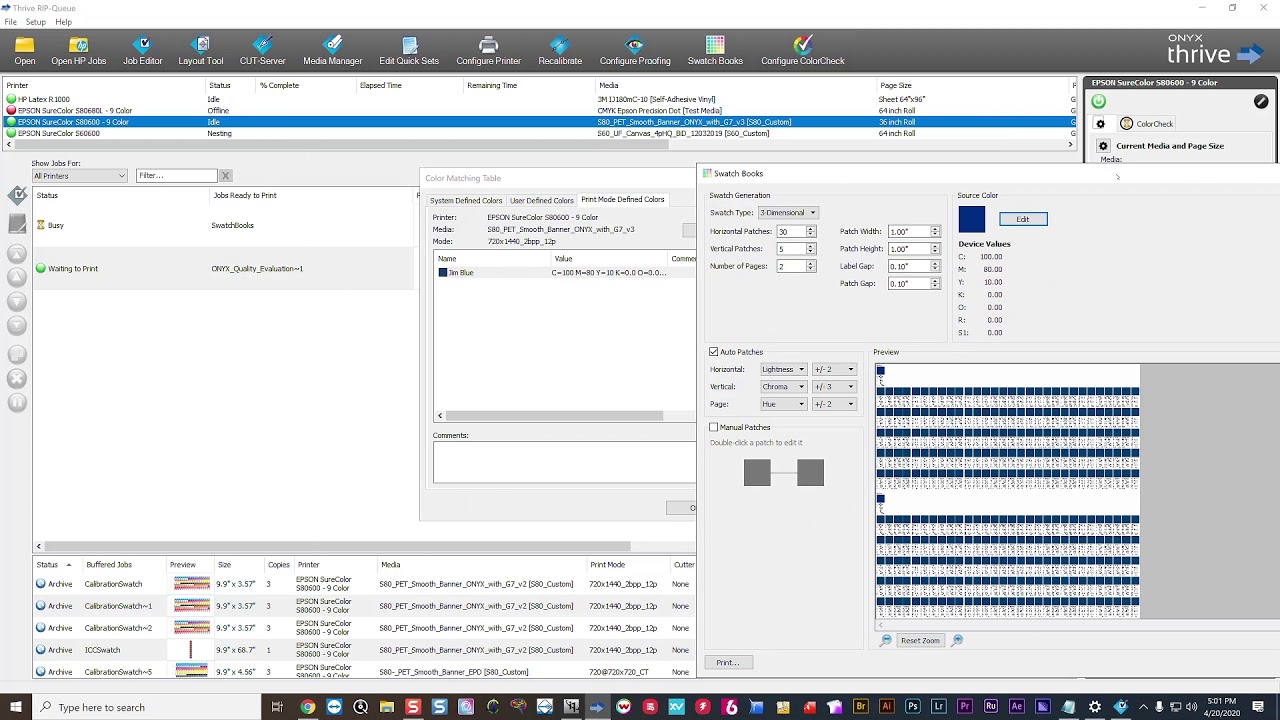1280x720 pixels.
Task: Uncheck the Auto Patches checkbox
Action: [x=714, y=352]
